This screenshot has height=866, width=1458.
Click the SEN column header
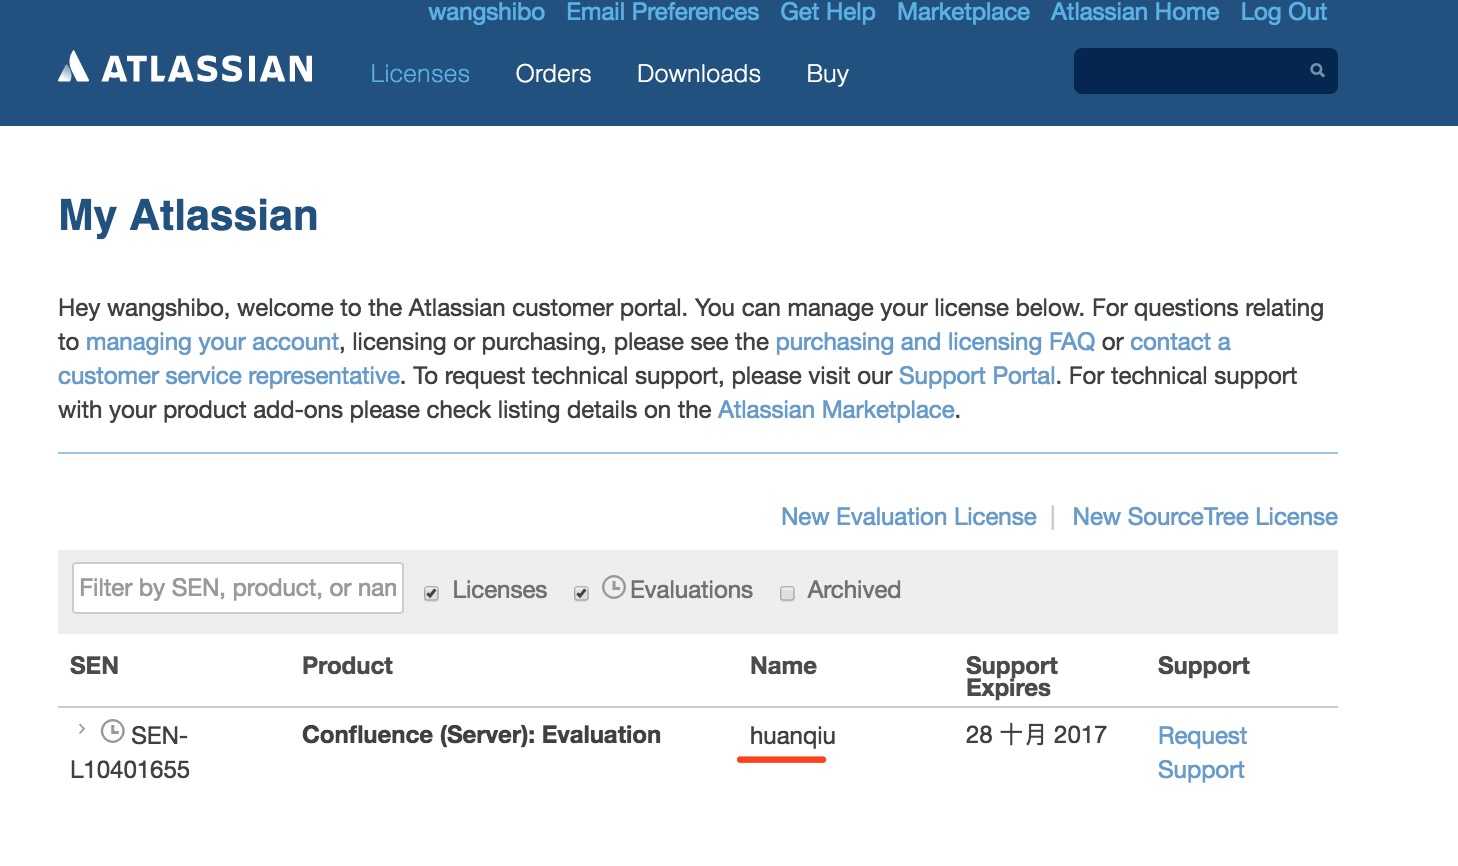pyautogui.click(x=94, y=666)
